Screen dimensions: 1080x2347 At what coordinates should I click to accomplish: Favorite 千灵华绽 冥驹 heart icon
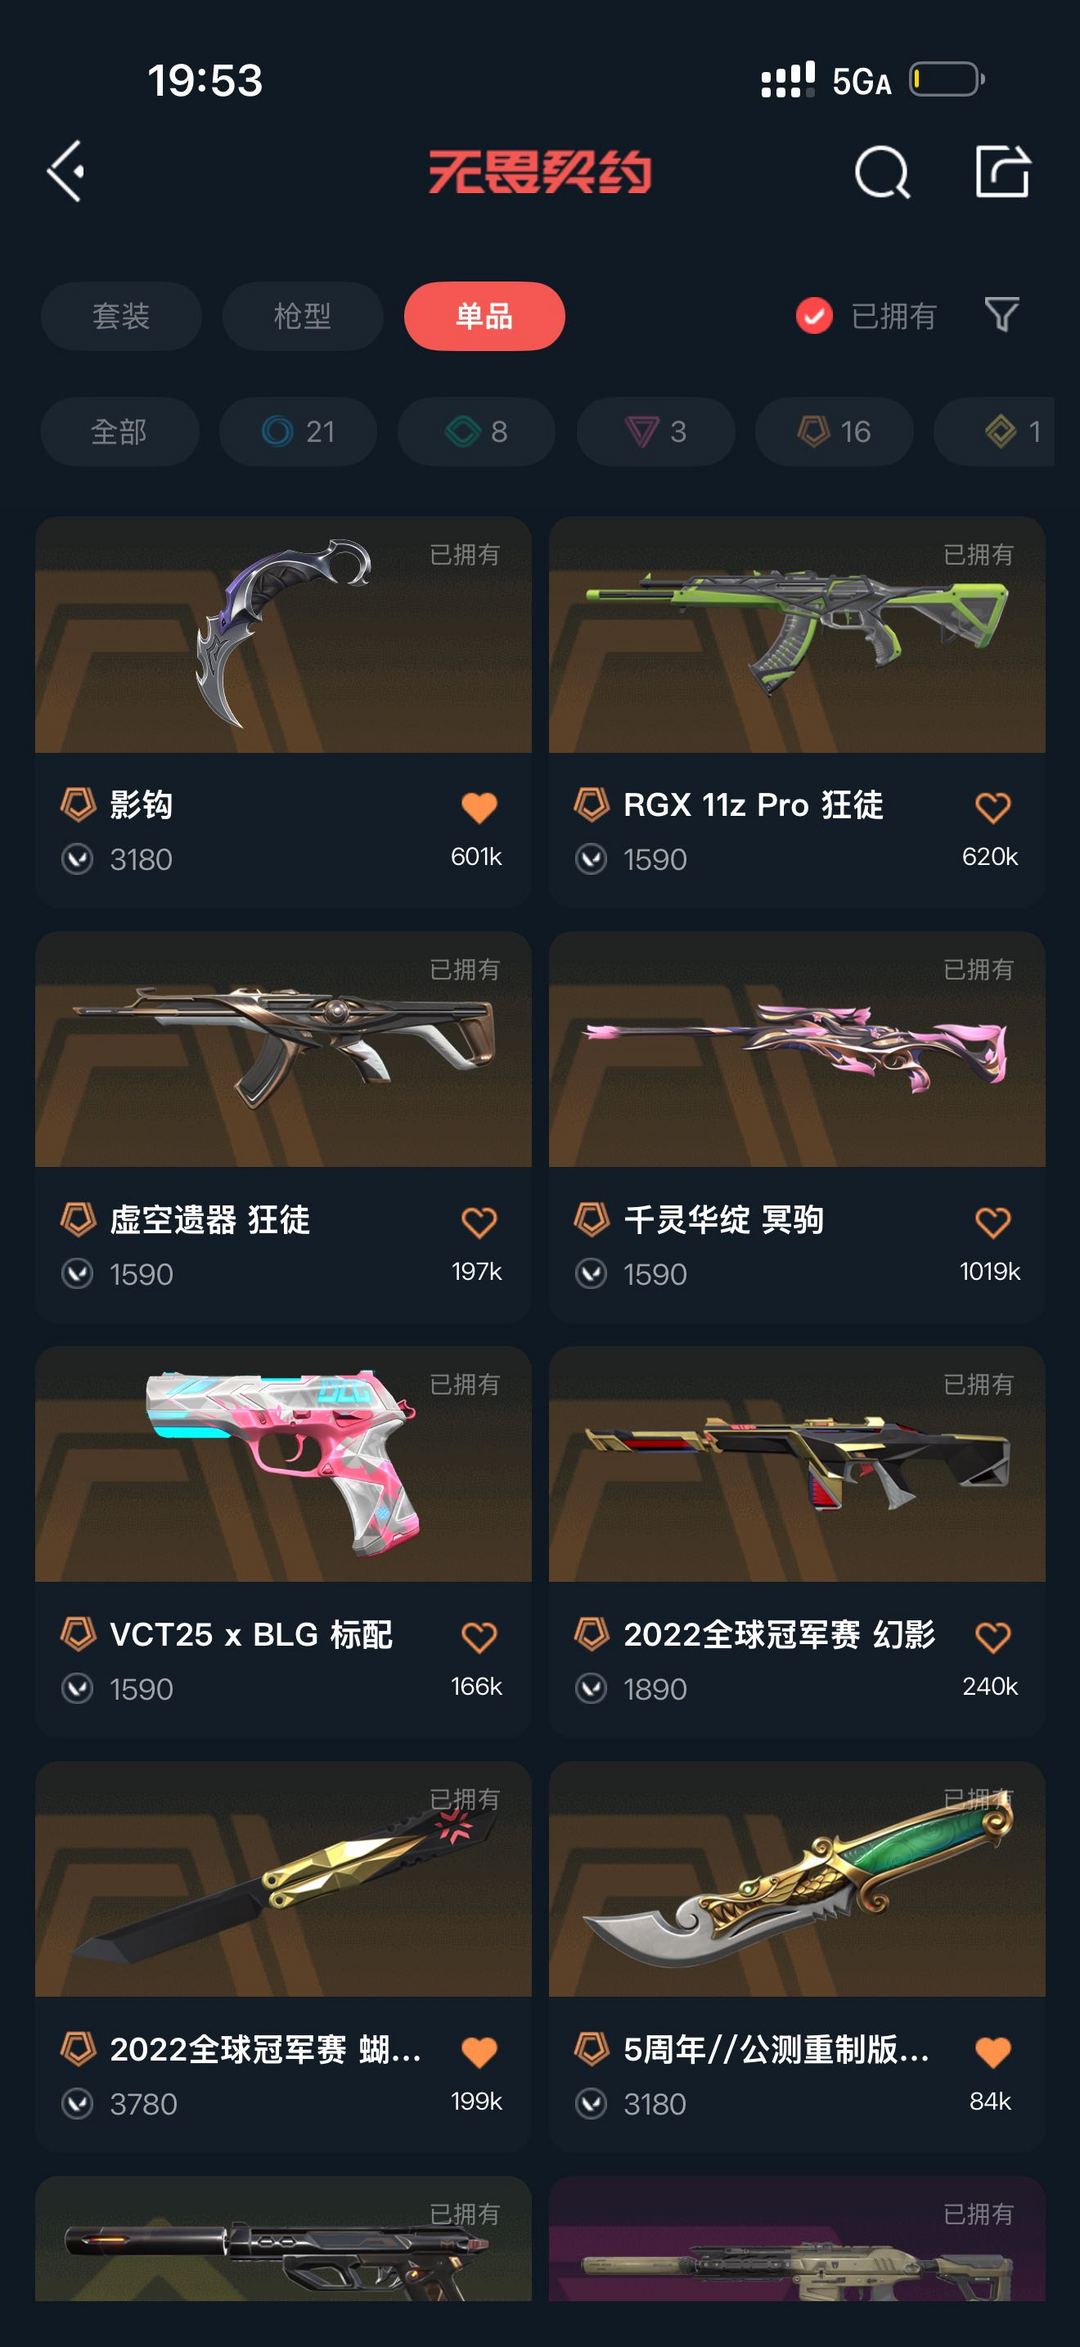[993, 1222]
